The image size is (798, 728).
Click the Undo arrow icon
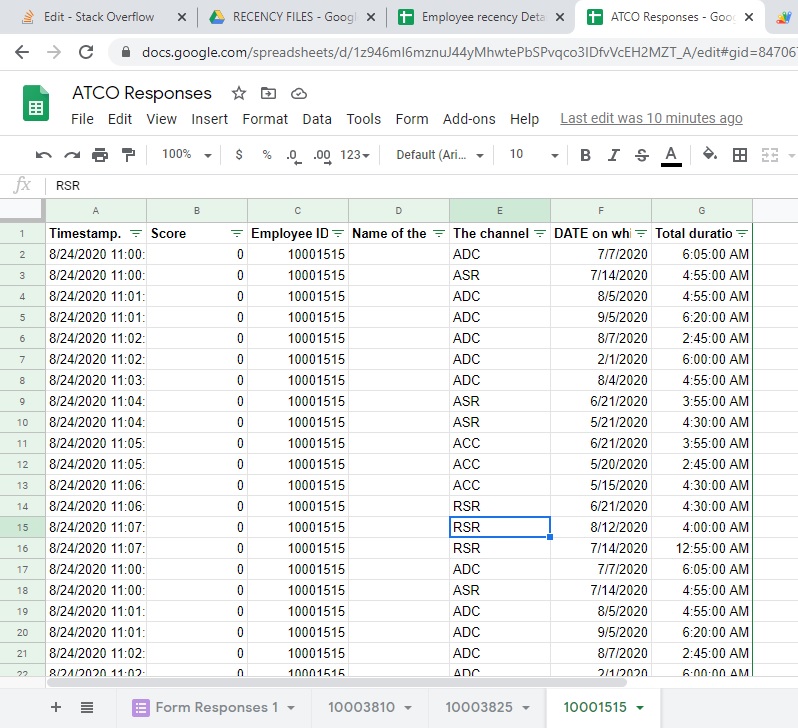[43, 155]
